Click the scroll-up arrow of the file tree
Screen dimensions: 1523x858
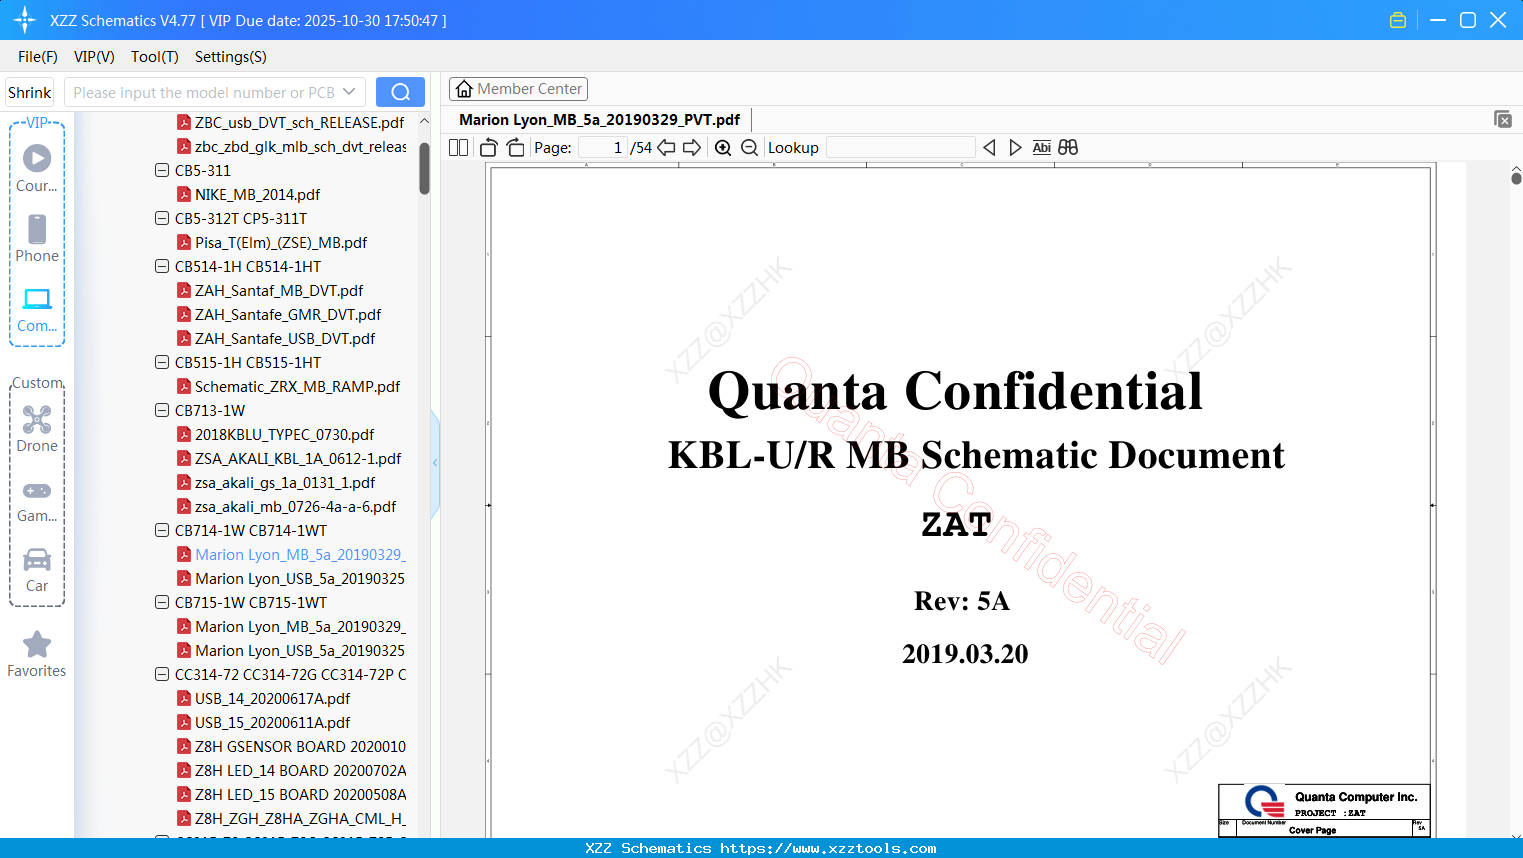coord(424,121)
